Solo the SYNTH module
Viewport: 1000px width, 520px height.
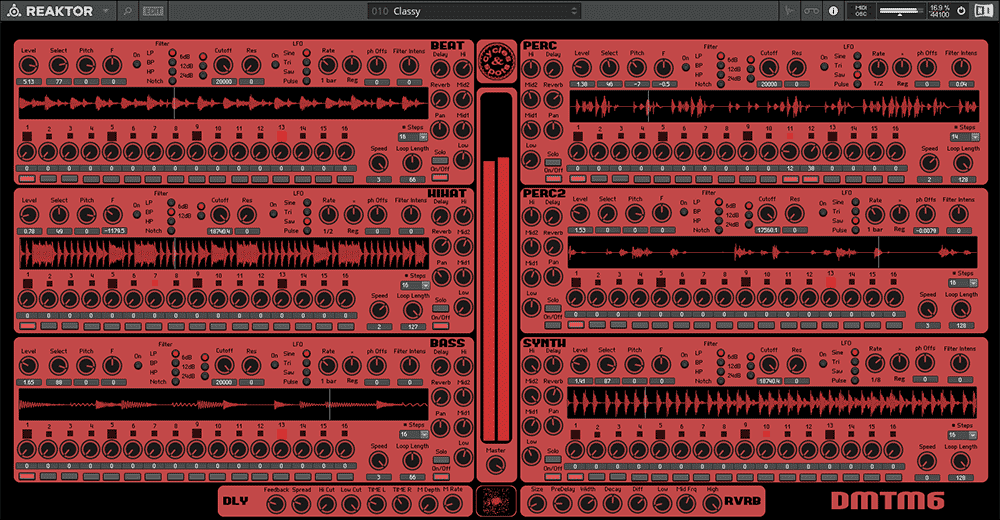pyautogui.click(x=553, y=459)
